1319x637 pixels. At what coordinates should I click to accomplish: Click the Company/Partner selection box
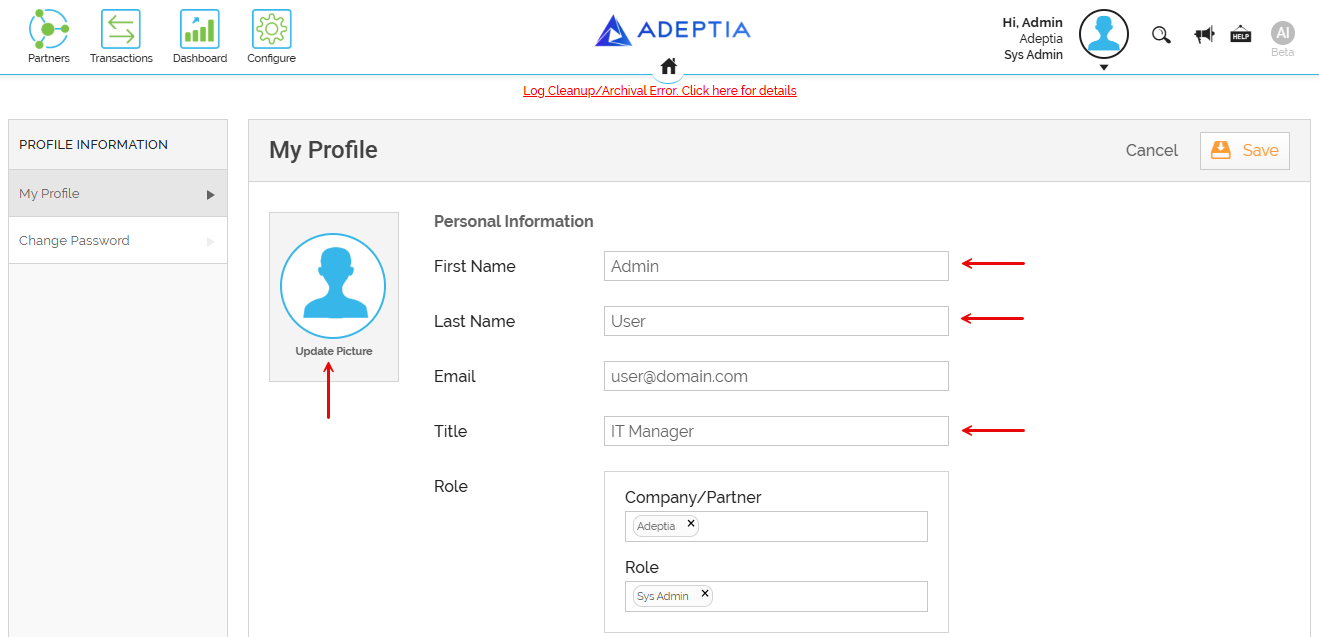pos(776,526)
